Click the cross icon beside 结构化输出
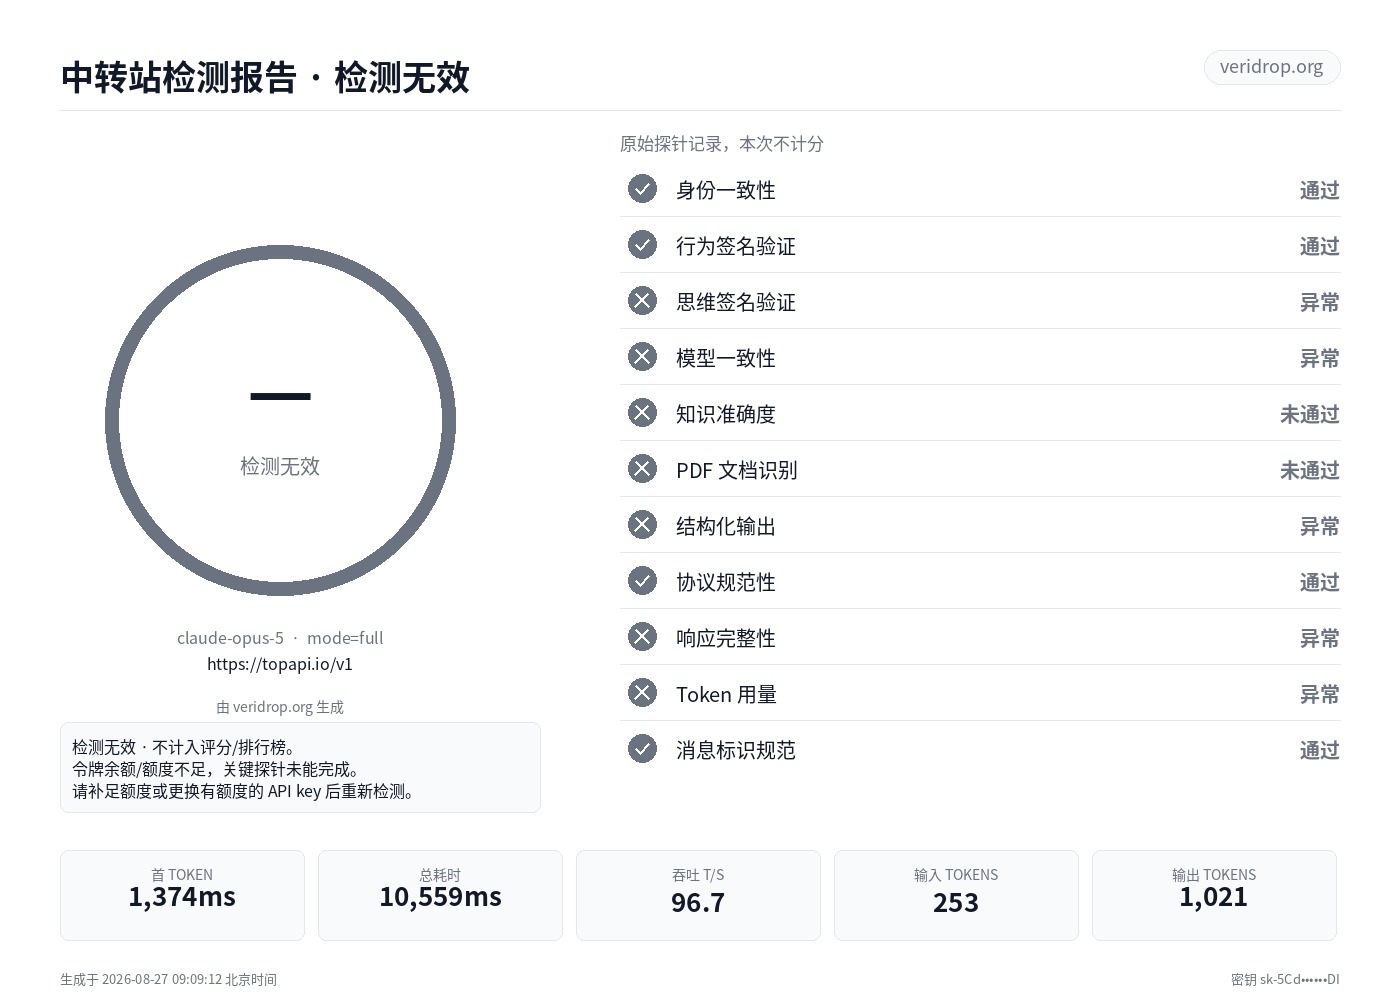This screenshot has height=1000, width=1400. point(642,525)
